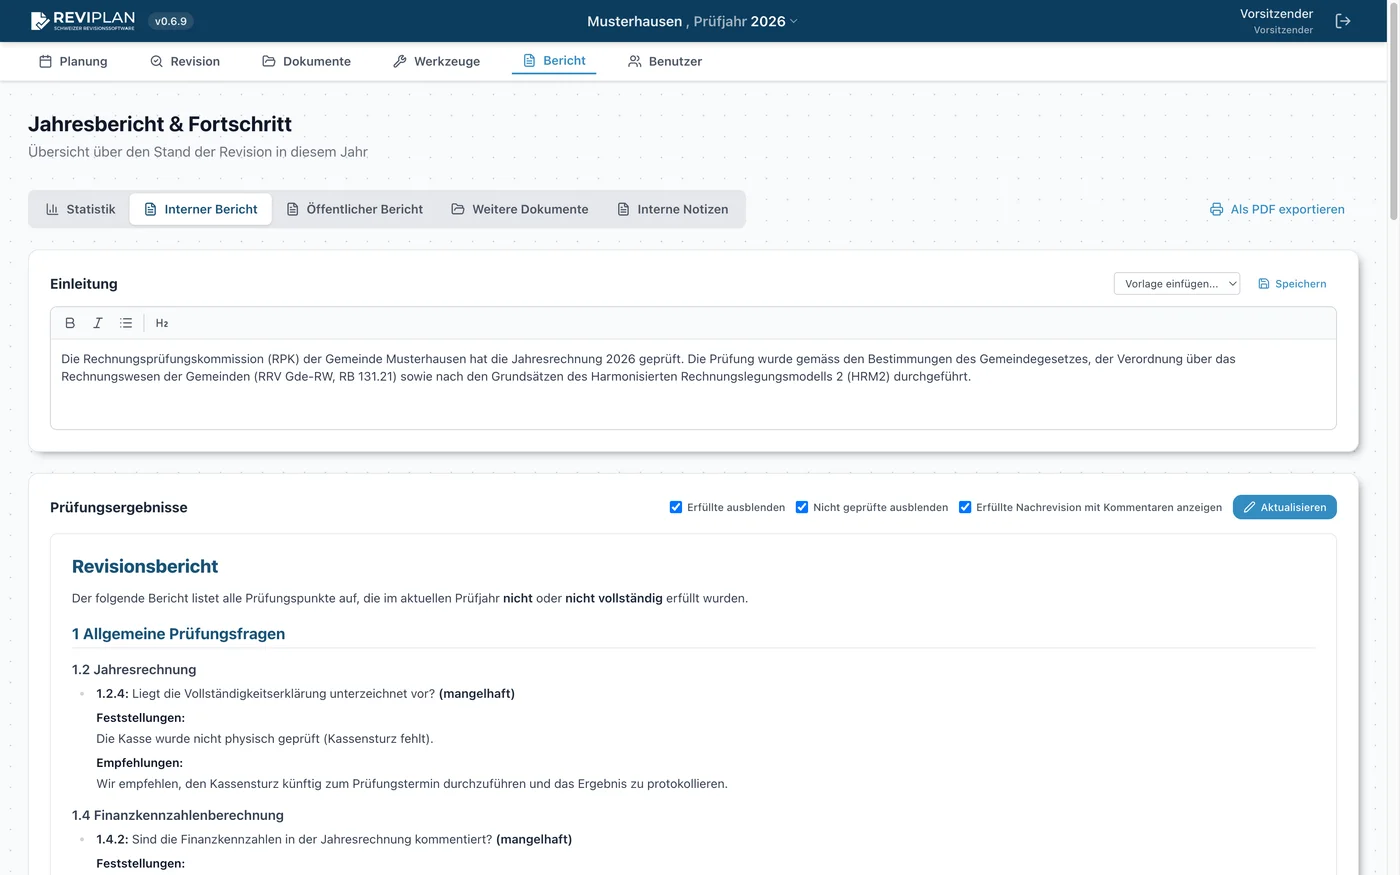
Task: Apply bold formatting in editor
Action: [70, 323]
